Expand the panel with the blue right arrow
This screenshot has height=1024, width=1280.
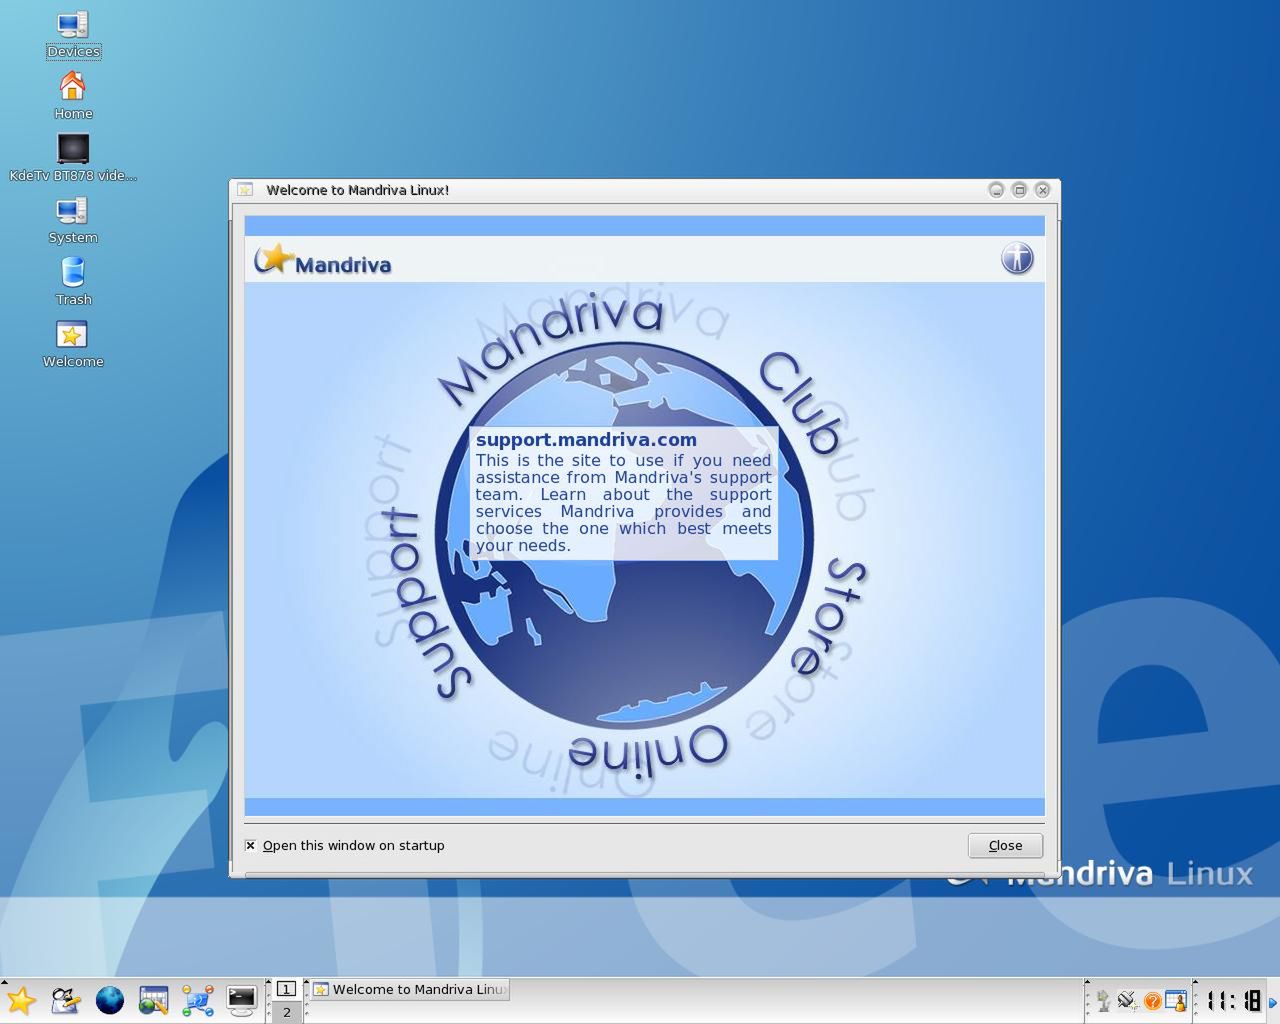coord(1273,1001)
